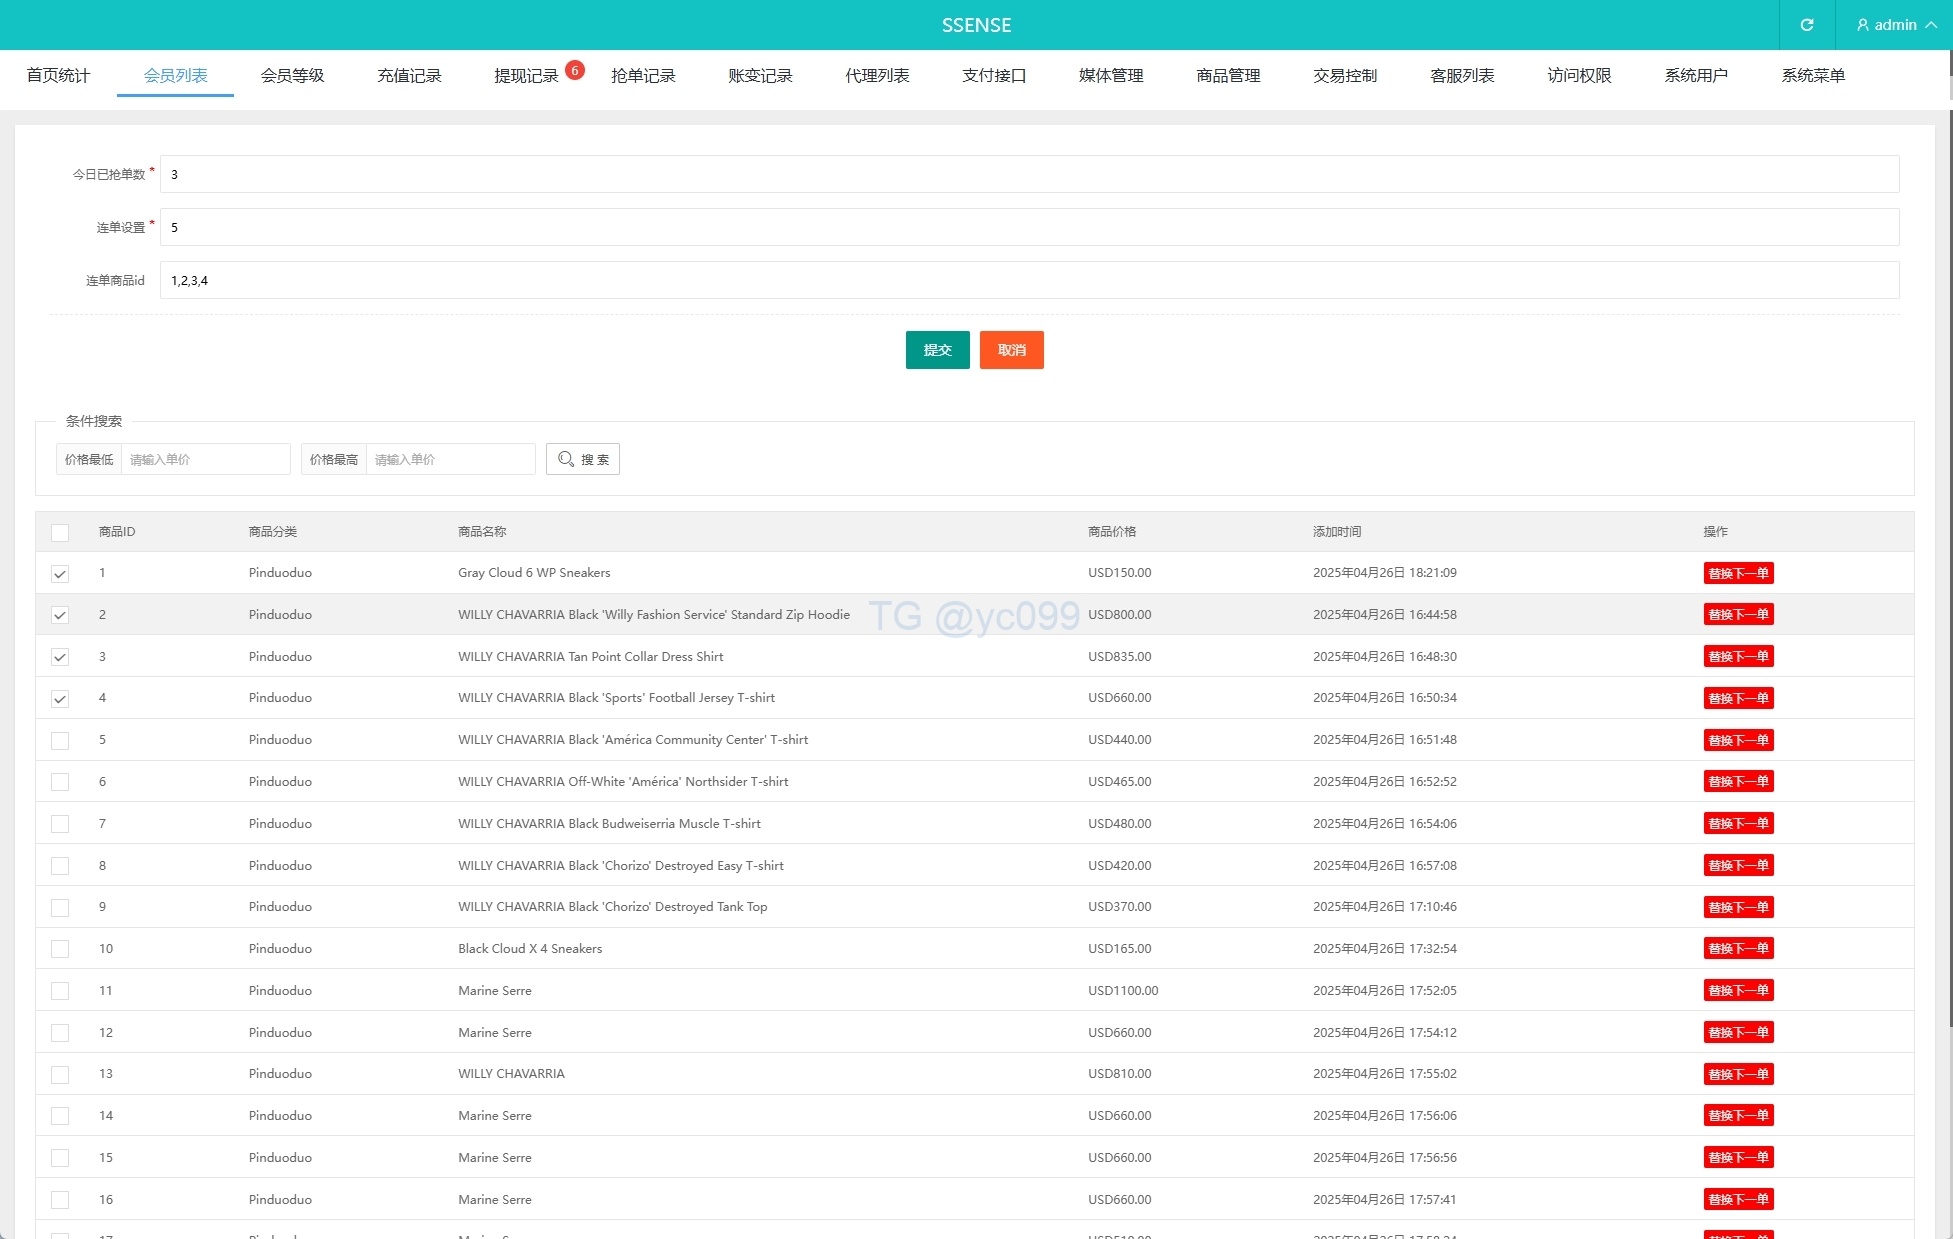Click the user icon beside admin

click(x=1862, y=25)
